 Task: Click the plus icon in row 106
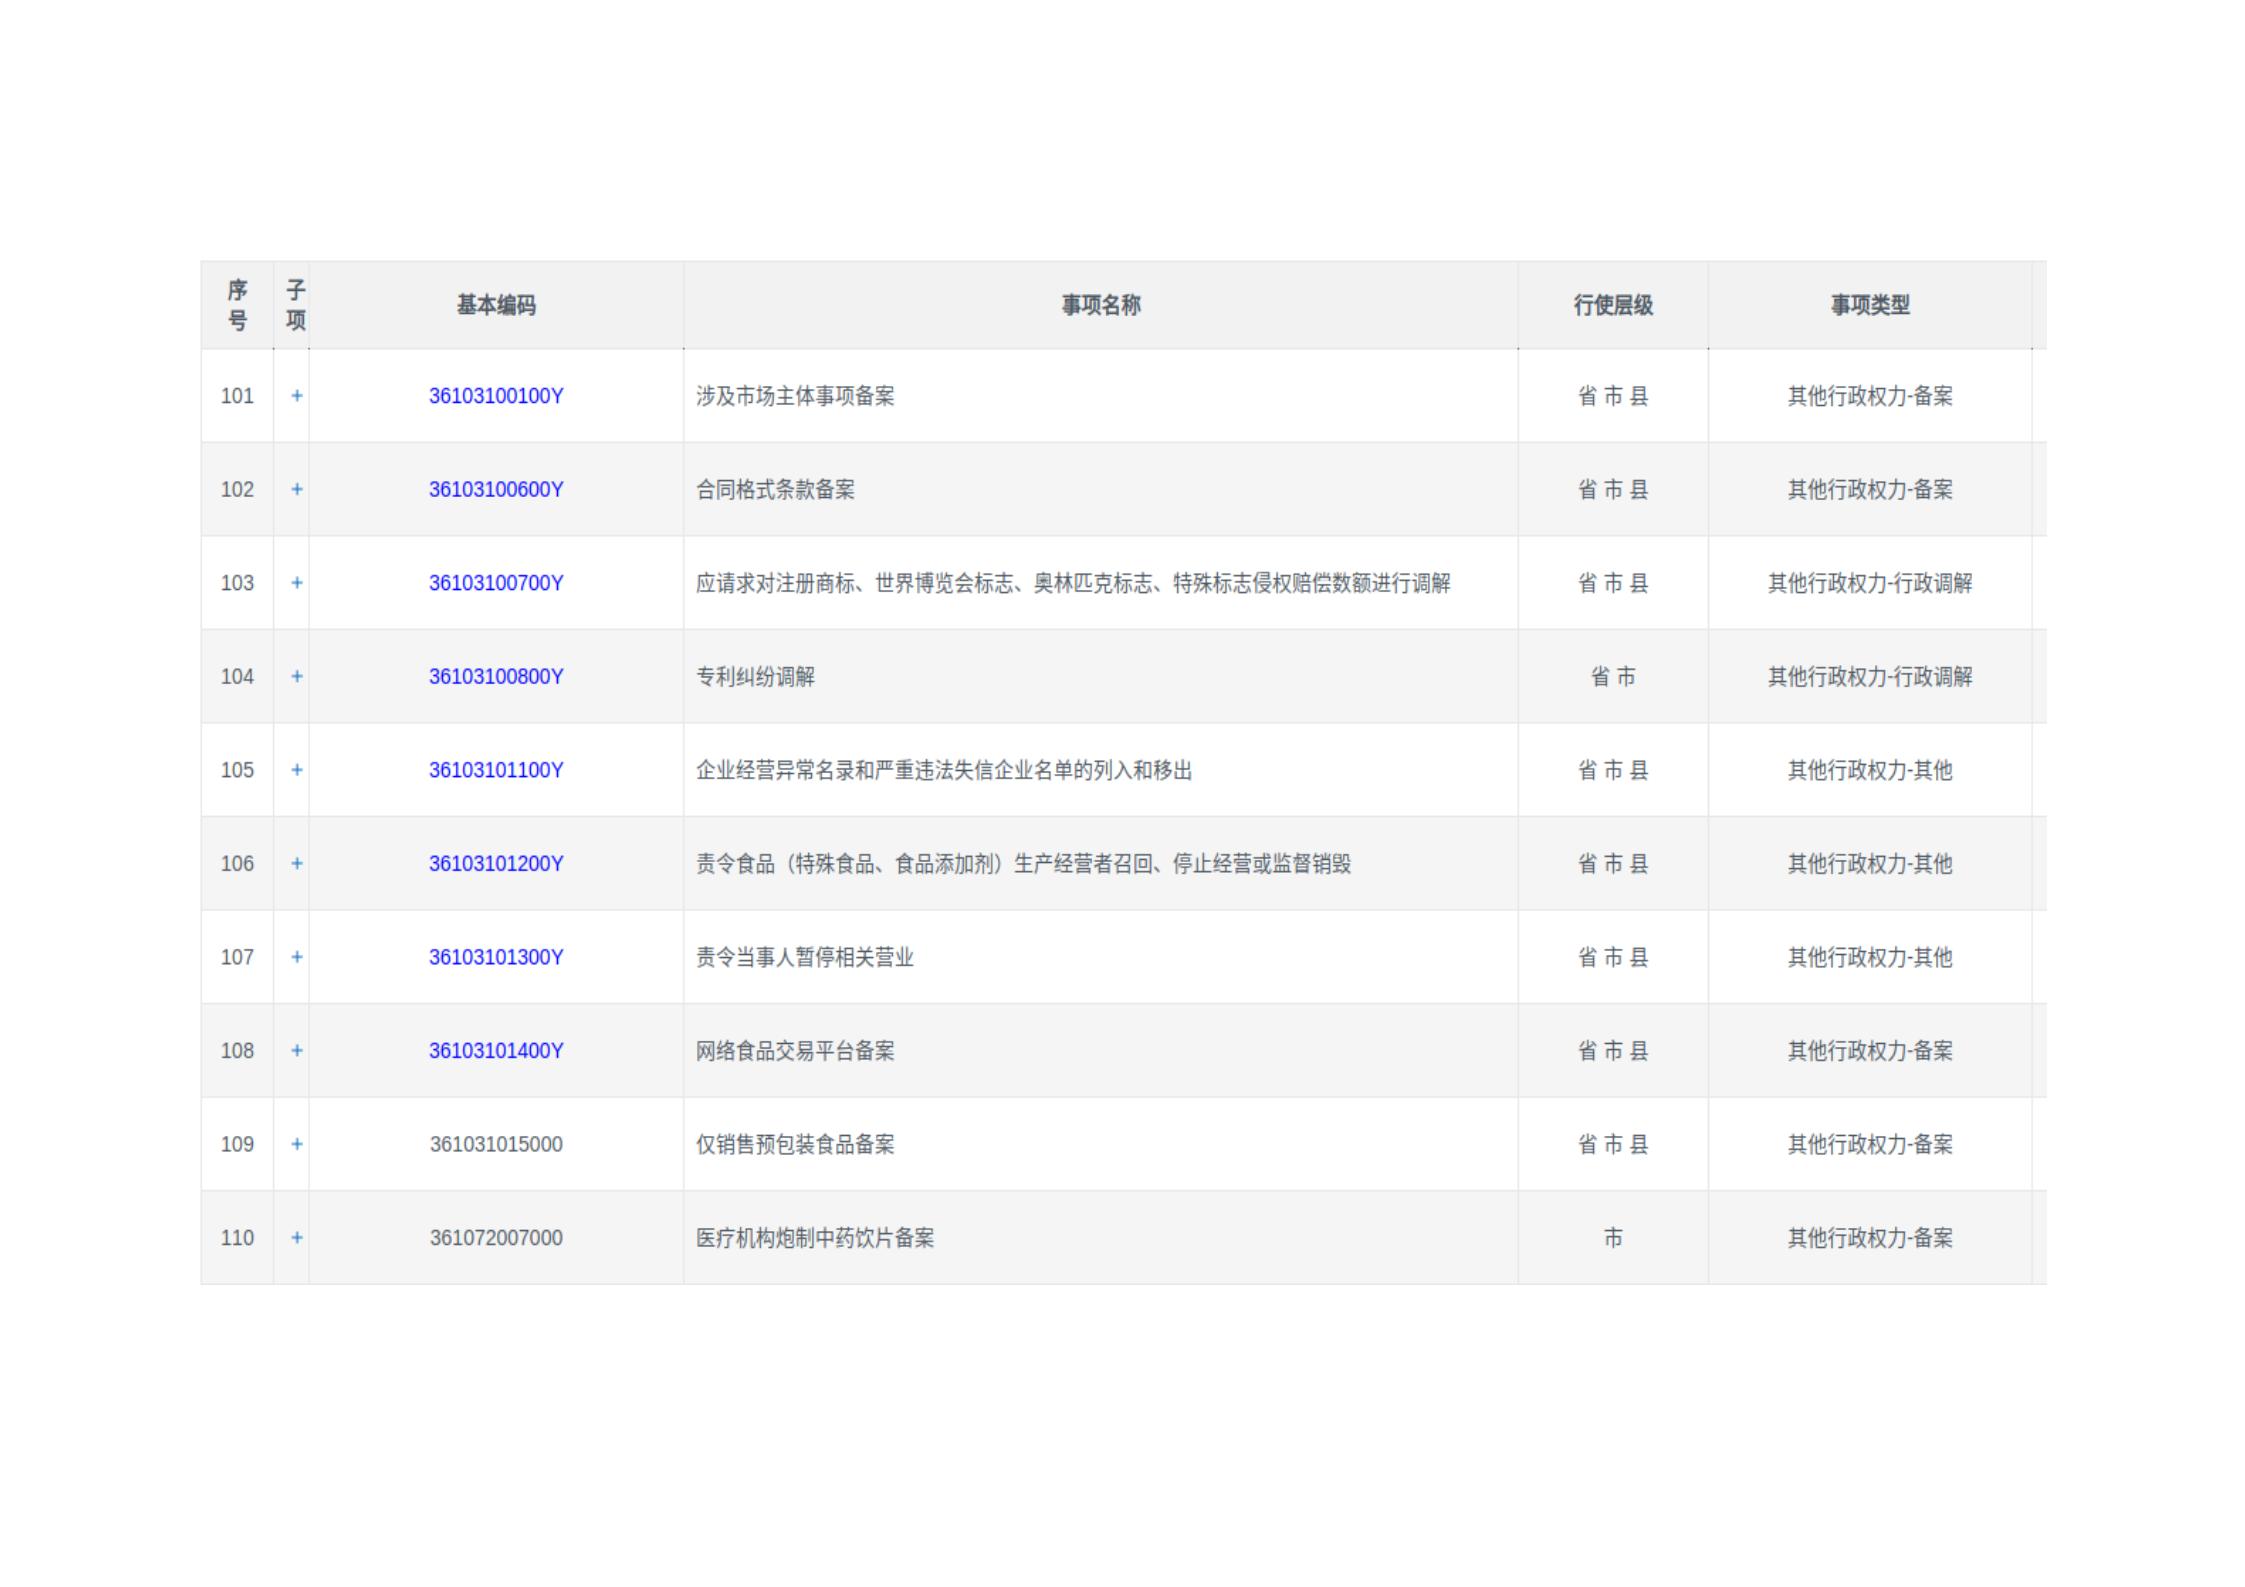point(296,863)
